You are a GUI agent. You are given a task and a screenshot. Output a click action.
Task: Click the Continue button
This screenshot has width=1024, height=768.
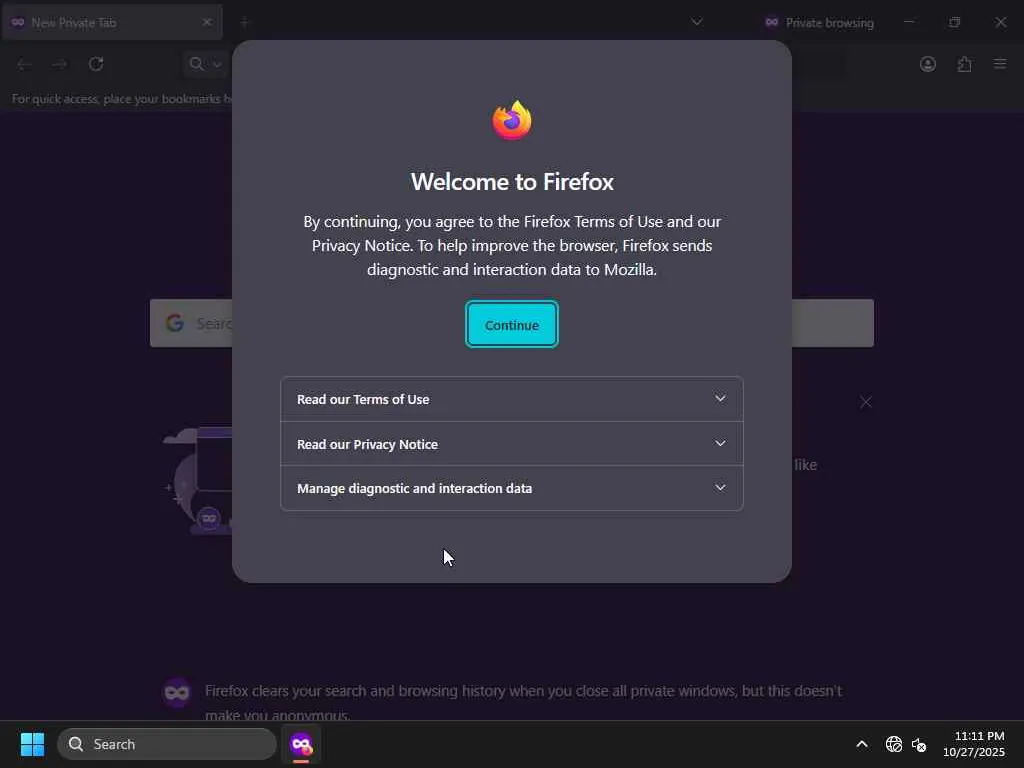coord(511,325)
